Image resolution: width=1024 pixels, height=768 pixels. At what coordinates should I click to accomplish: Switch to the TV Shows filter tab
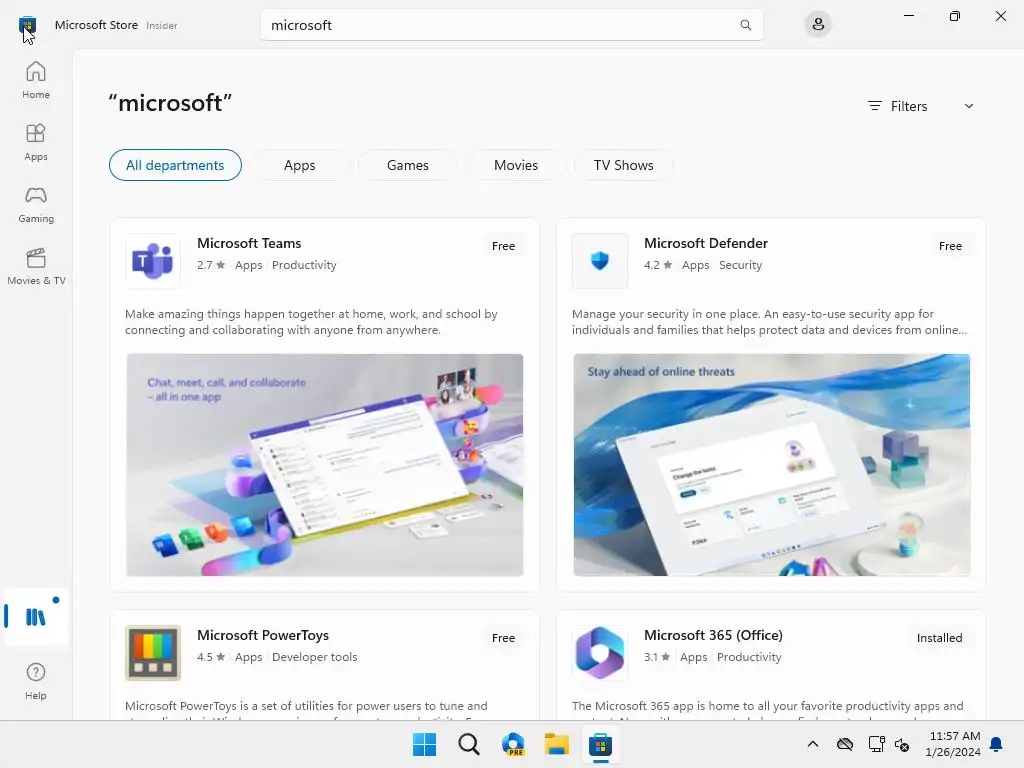click(623, 165)
